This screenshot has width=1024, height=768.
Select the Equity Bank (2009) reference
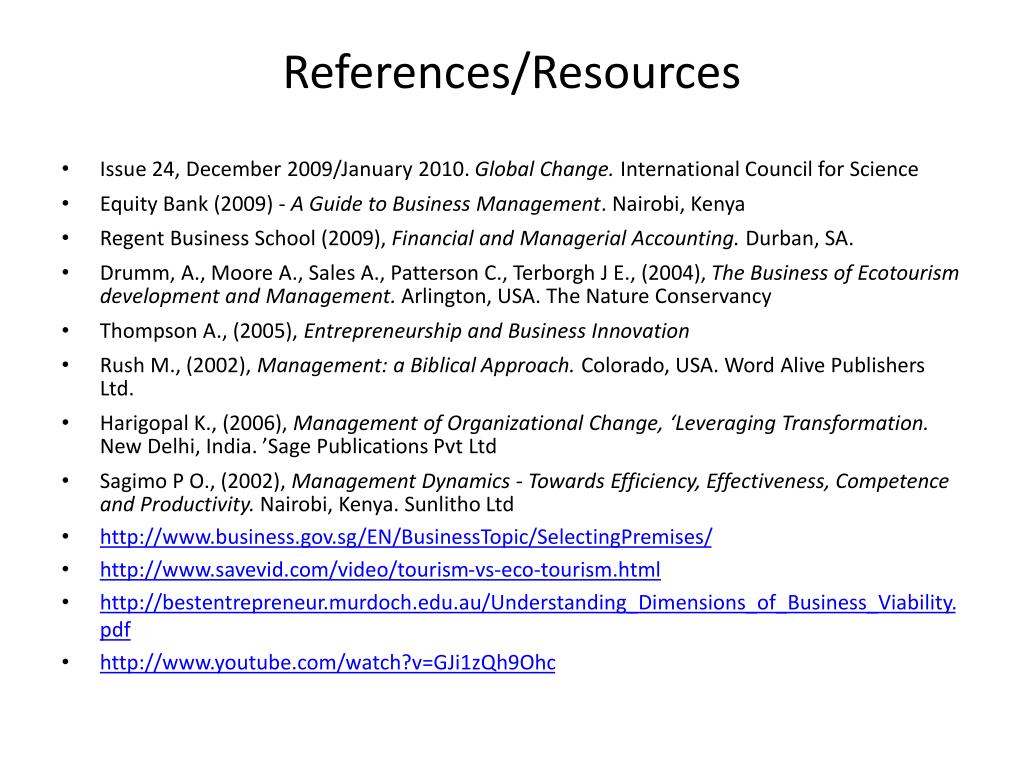tap(422, 204)
